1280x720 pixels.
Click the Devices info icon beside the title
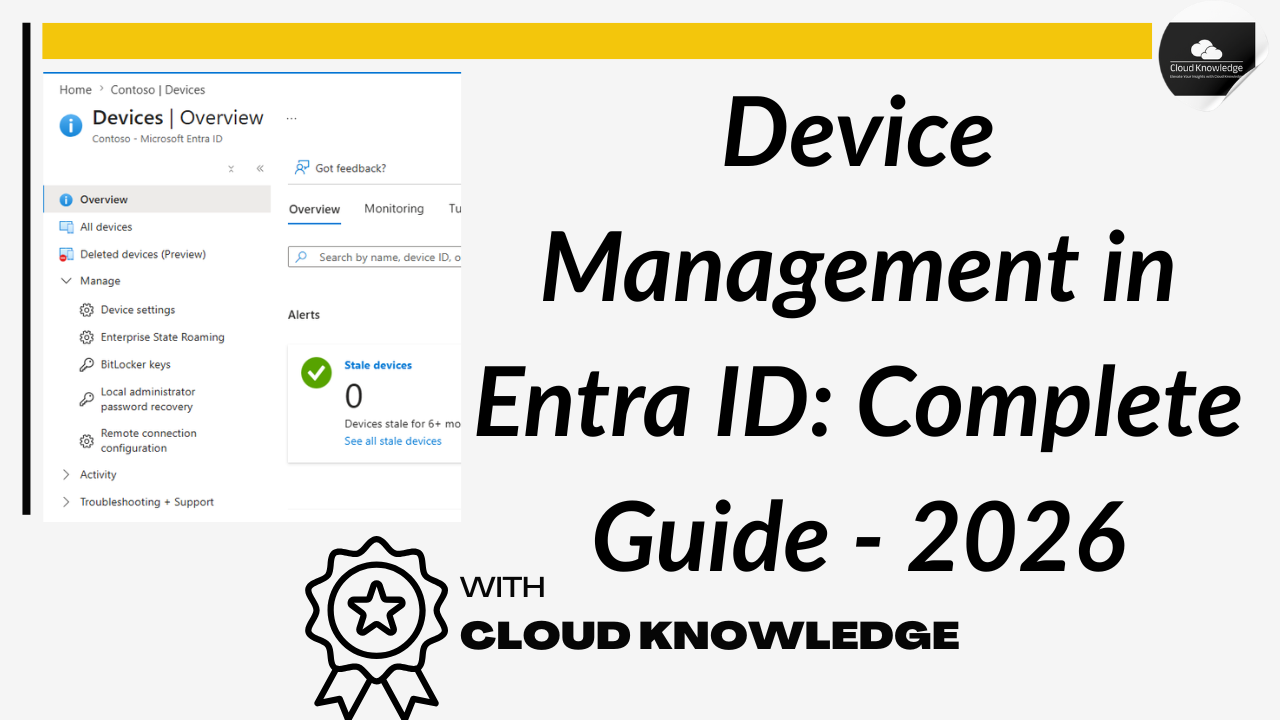point(71,125)
